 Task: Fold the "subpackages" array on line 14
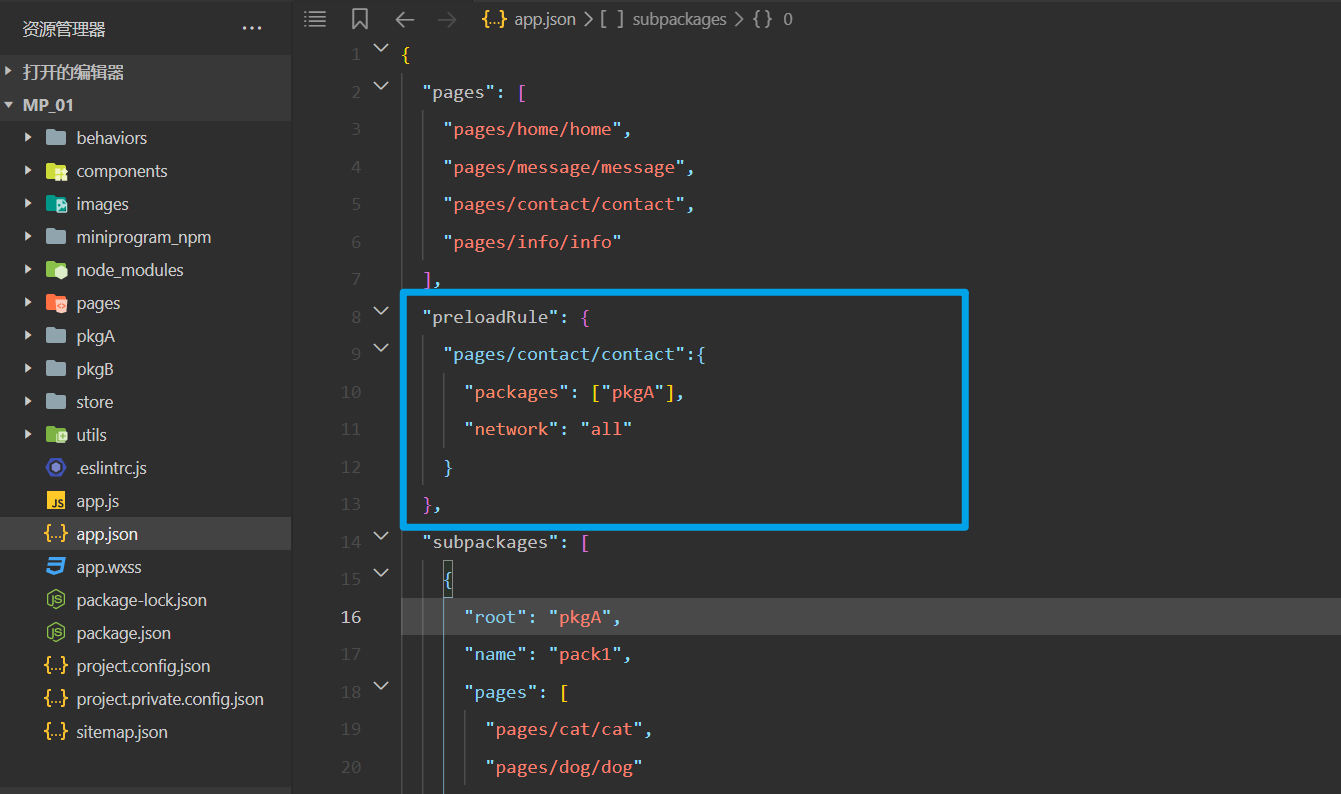pyautogui.click(x=380, y=536)
